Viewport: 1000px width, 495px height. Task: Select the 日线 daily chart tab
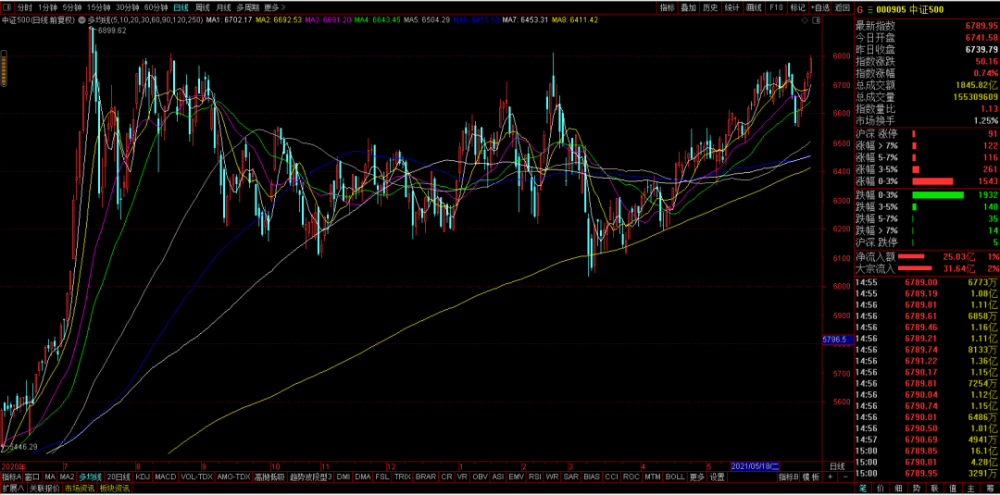(x=181, y=8)
